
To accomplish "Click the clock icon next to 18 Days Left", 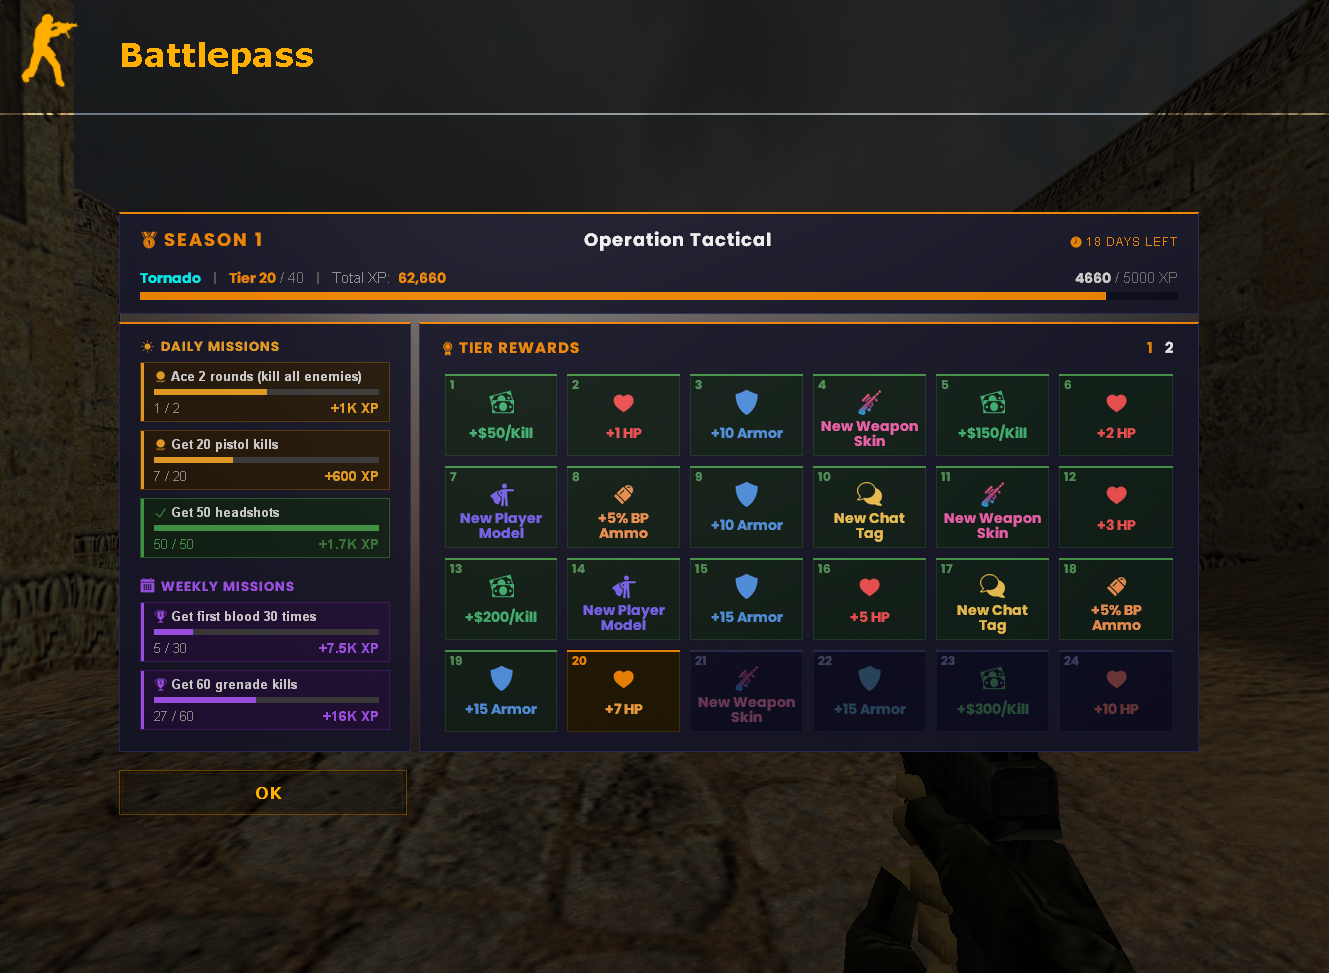I will pyautogui.click(x=1074, y=241).
